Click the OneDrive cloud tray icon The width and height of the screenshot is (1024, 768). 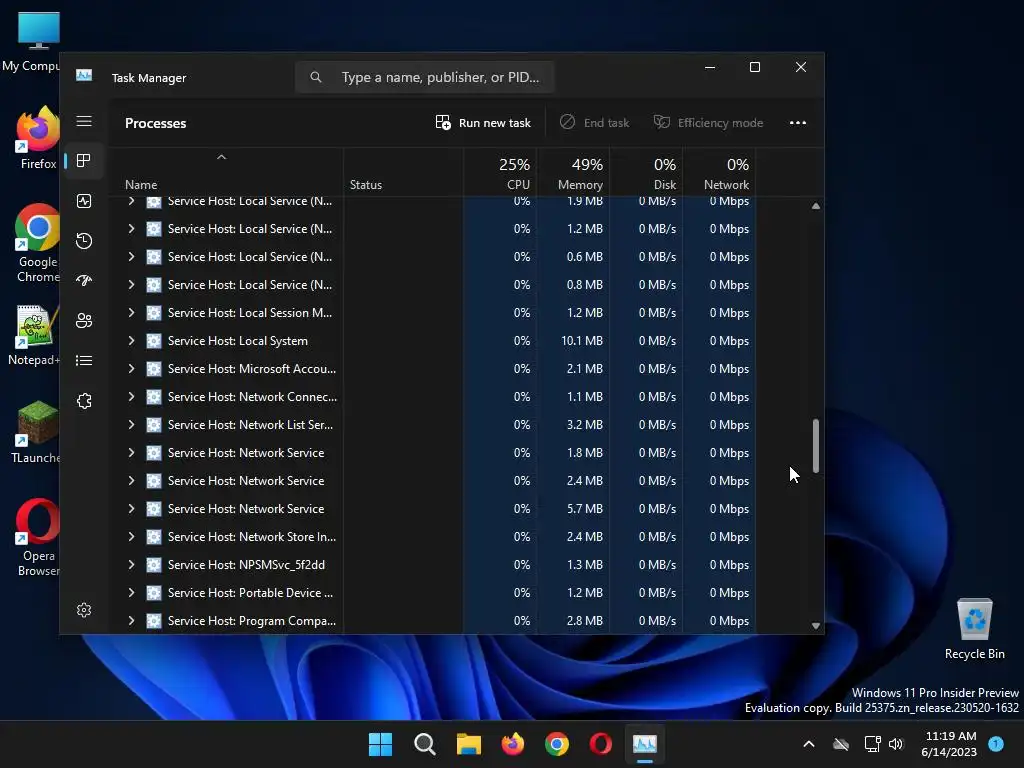pyautogui.click(x=841, y=744)
